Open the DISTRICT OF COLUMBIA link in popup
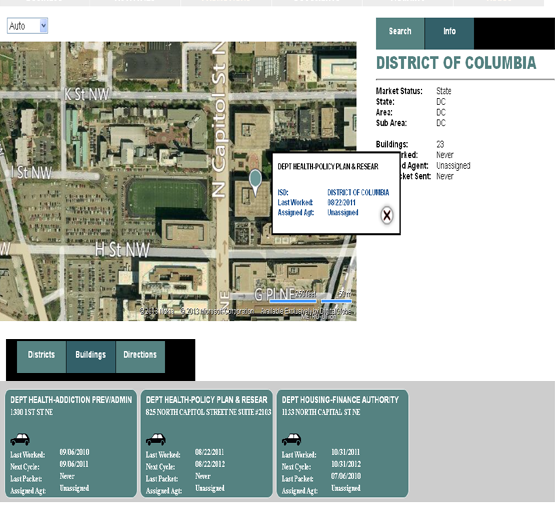 (358, 192)
